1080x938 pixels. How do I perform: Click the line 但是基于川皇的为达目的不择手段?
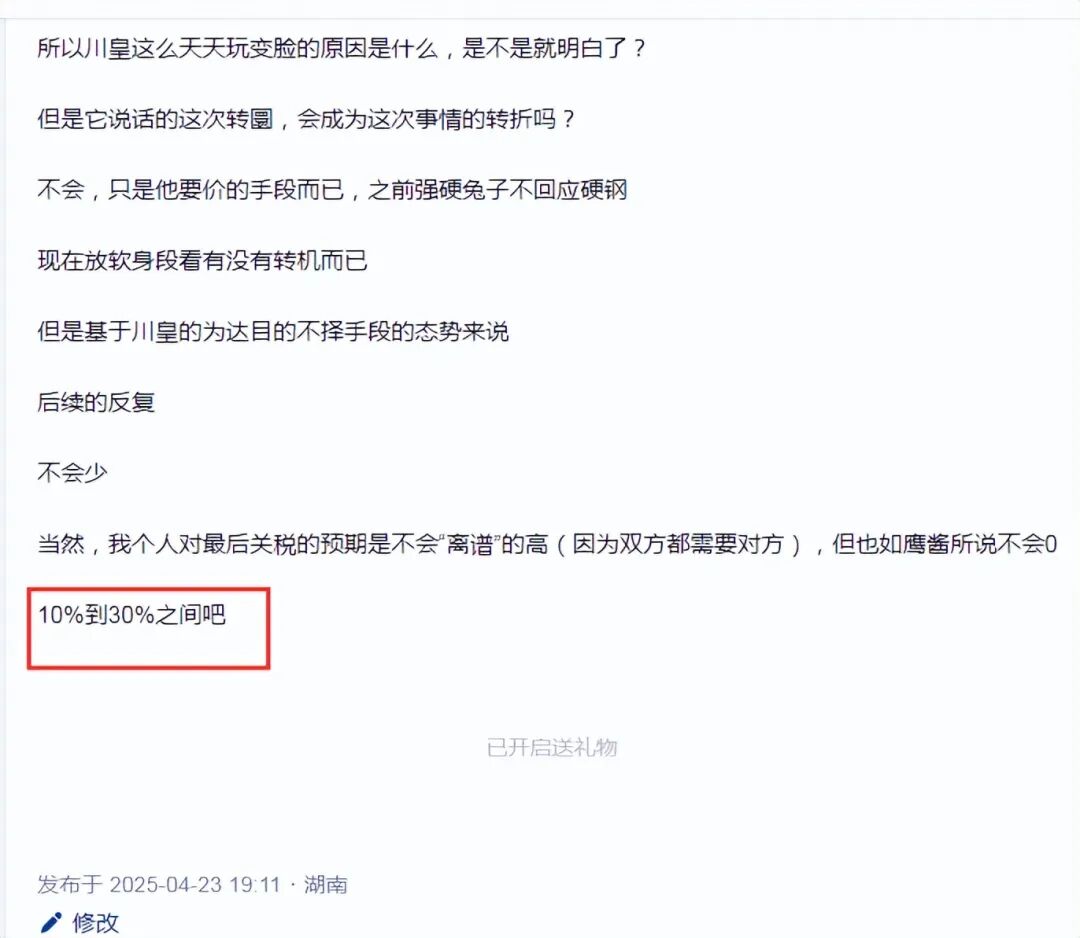click(273, 331)
